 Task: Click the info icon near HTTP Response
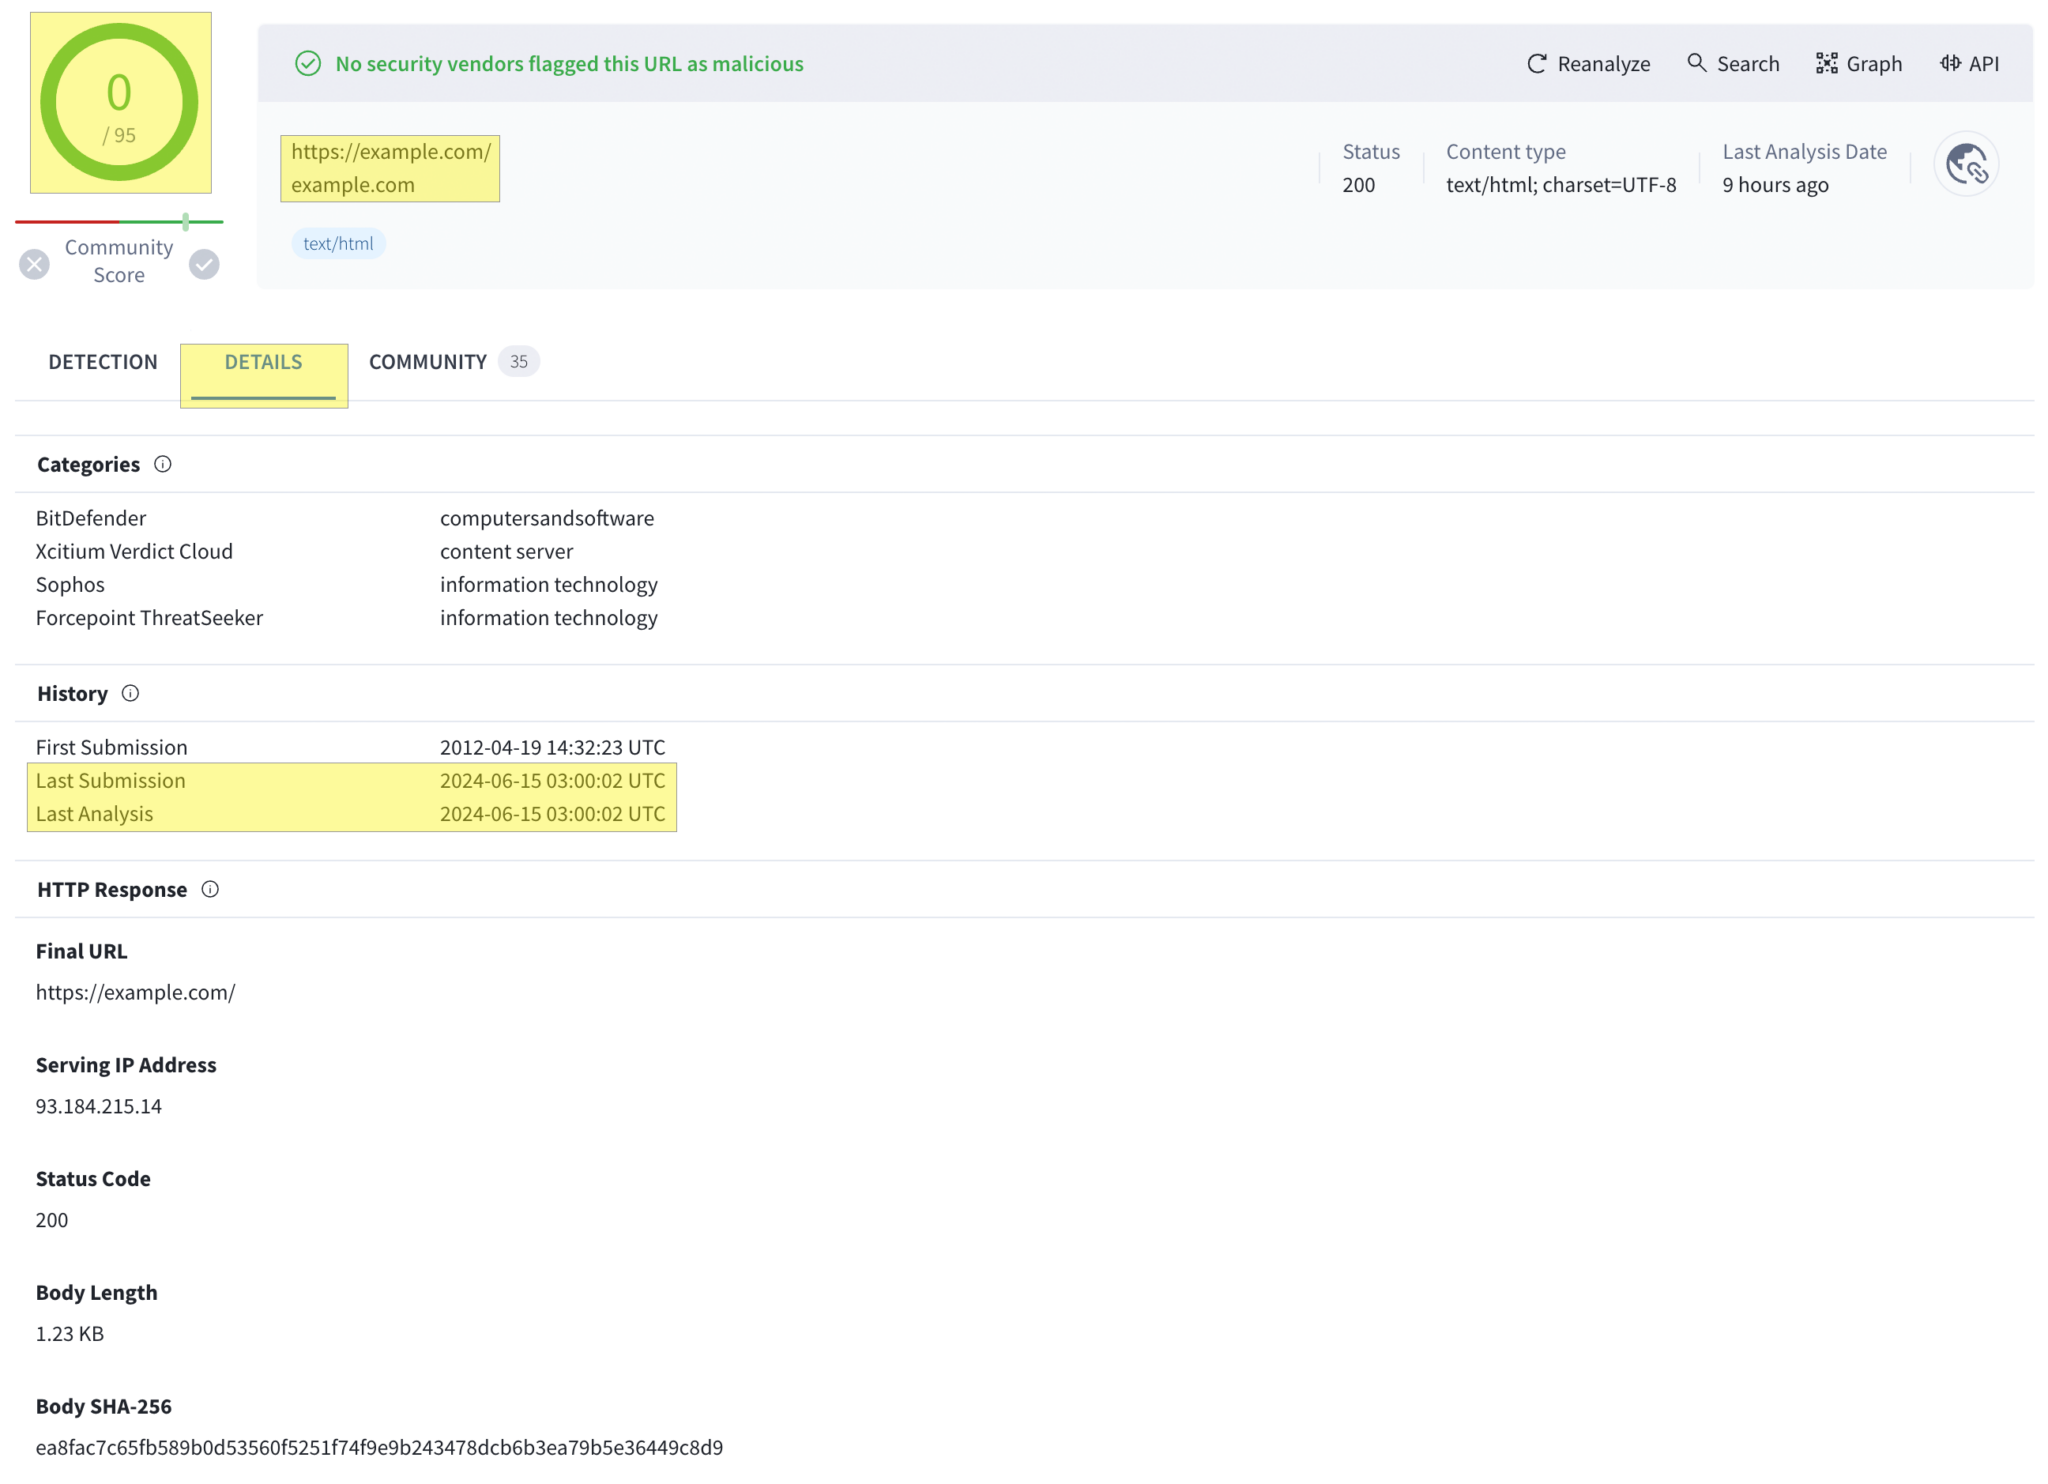point(210,889)
